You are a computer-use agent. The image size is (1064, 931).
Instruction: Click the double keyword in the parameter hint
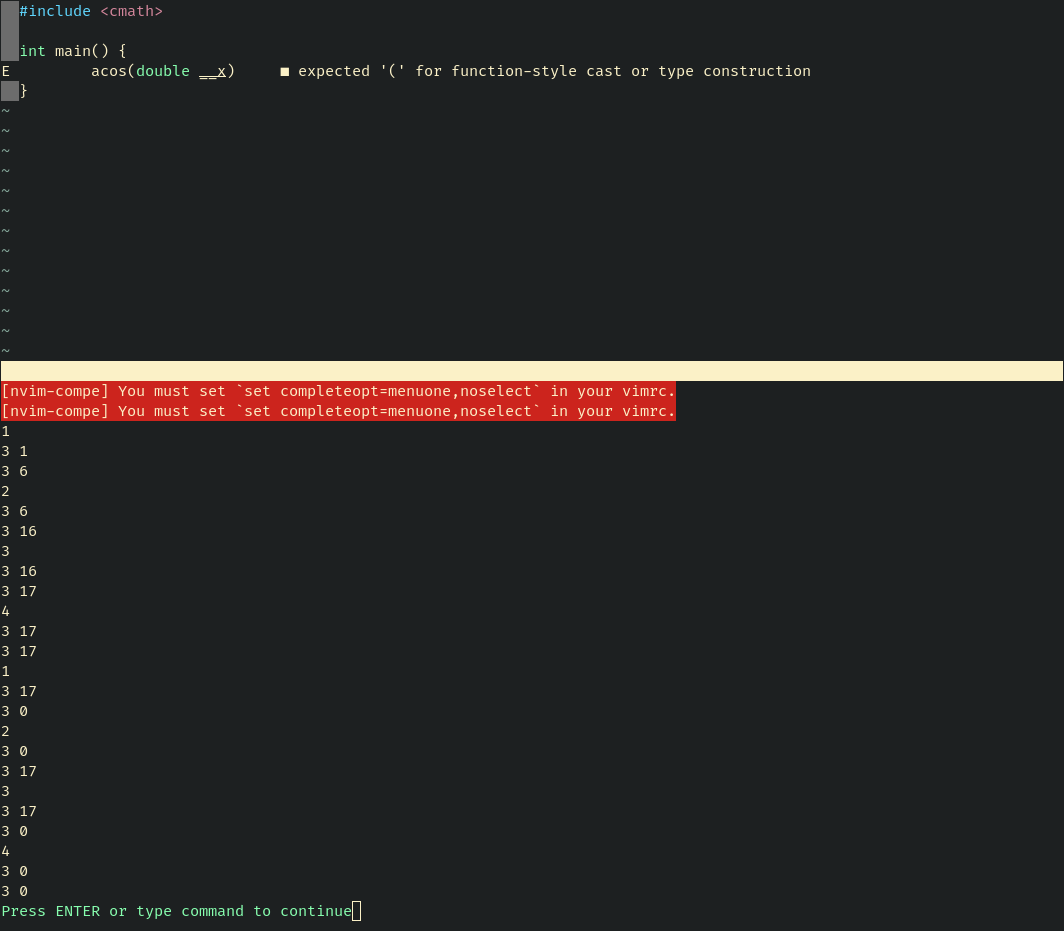(x=161, y=71)
